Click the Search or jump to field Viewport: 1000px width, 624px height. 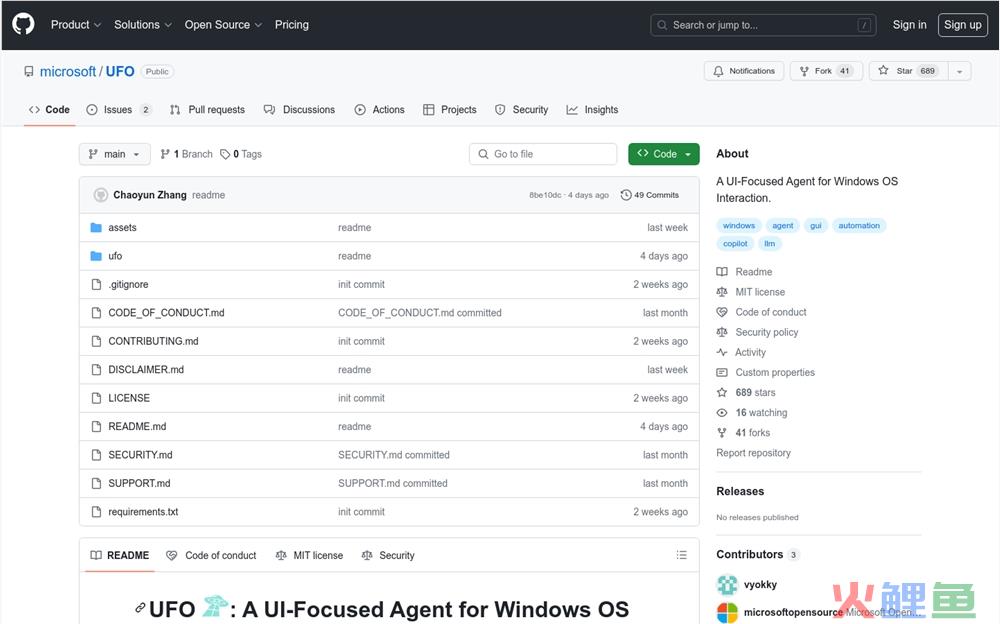pos(763,25)
